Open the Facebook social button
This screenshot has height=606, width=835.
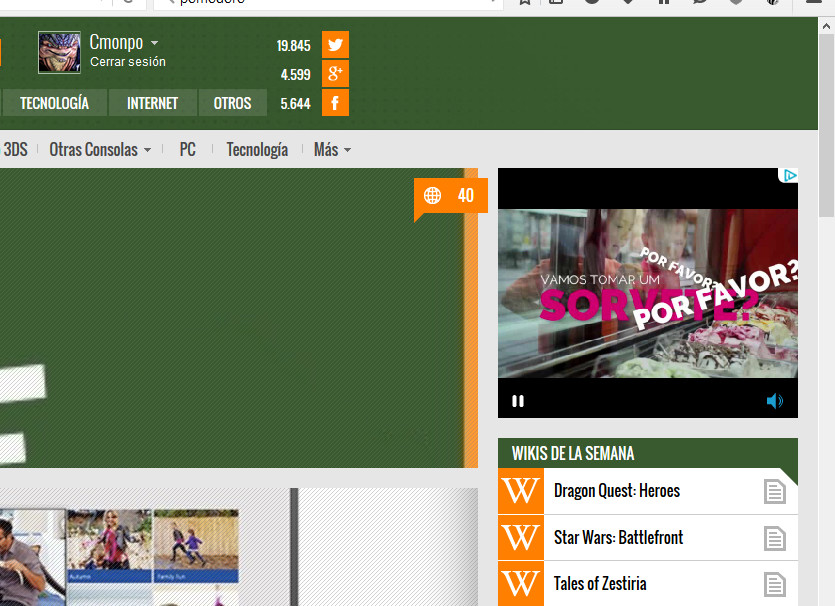[335, 102]
